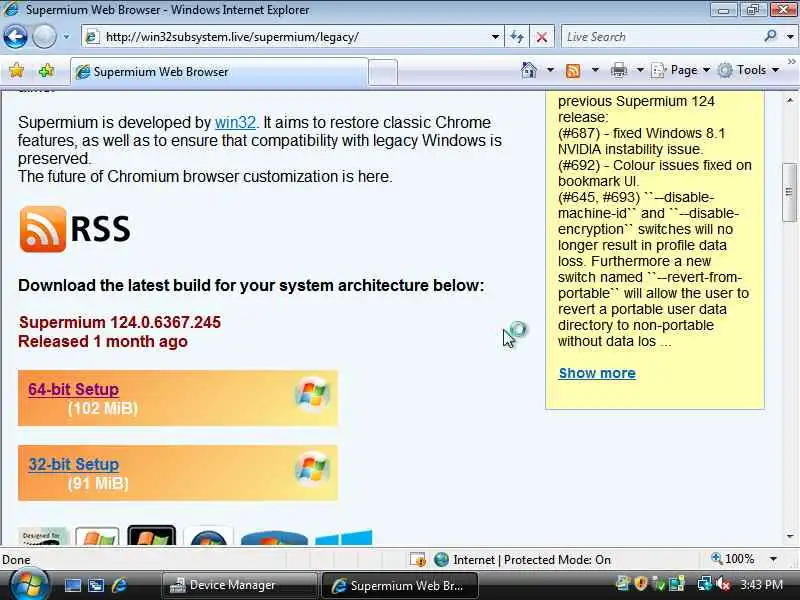Open the search provider options dropdown

click(x=790, y=37)
